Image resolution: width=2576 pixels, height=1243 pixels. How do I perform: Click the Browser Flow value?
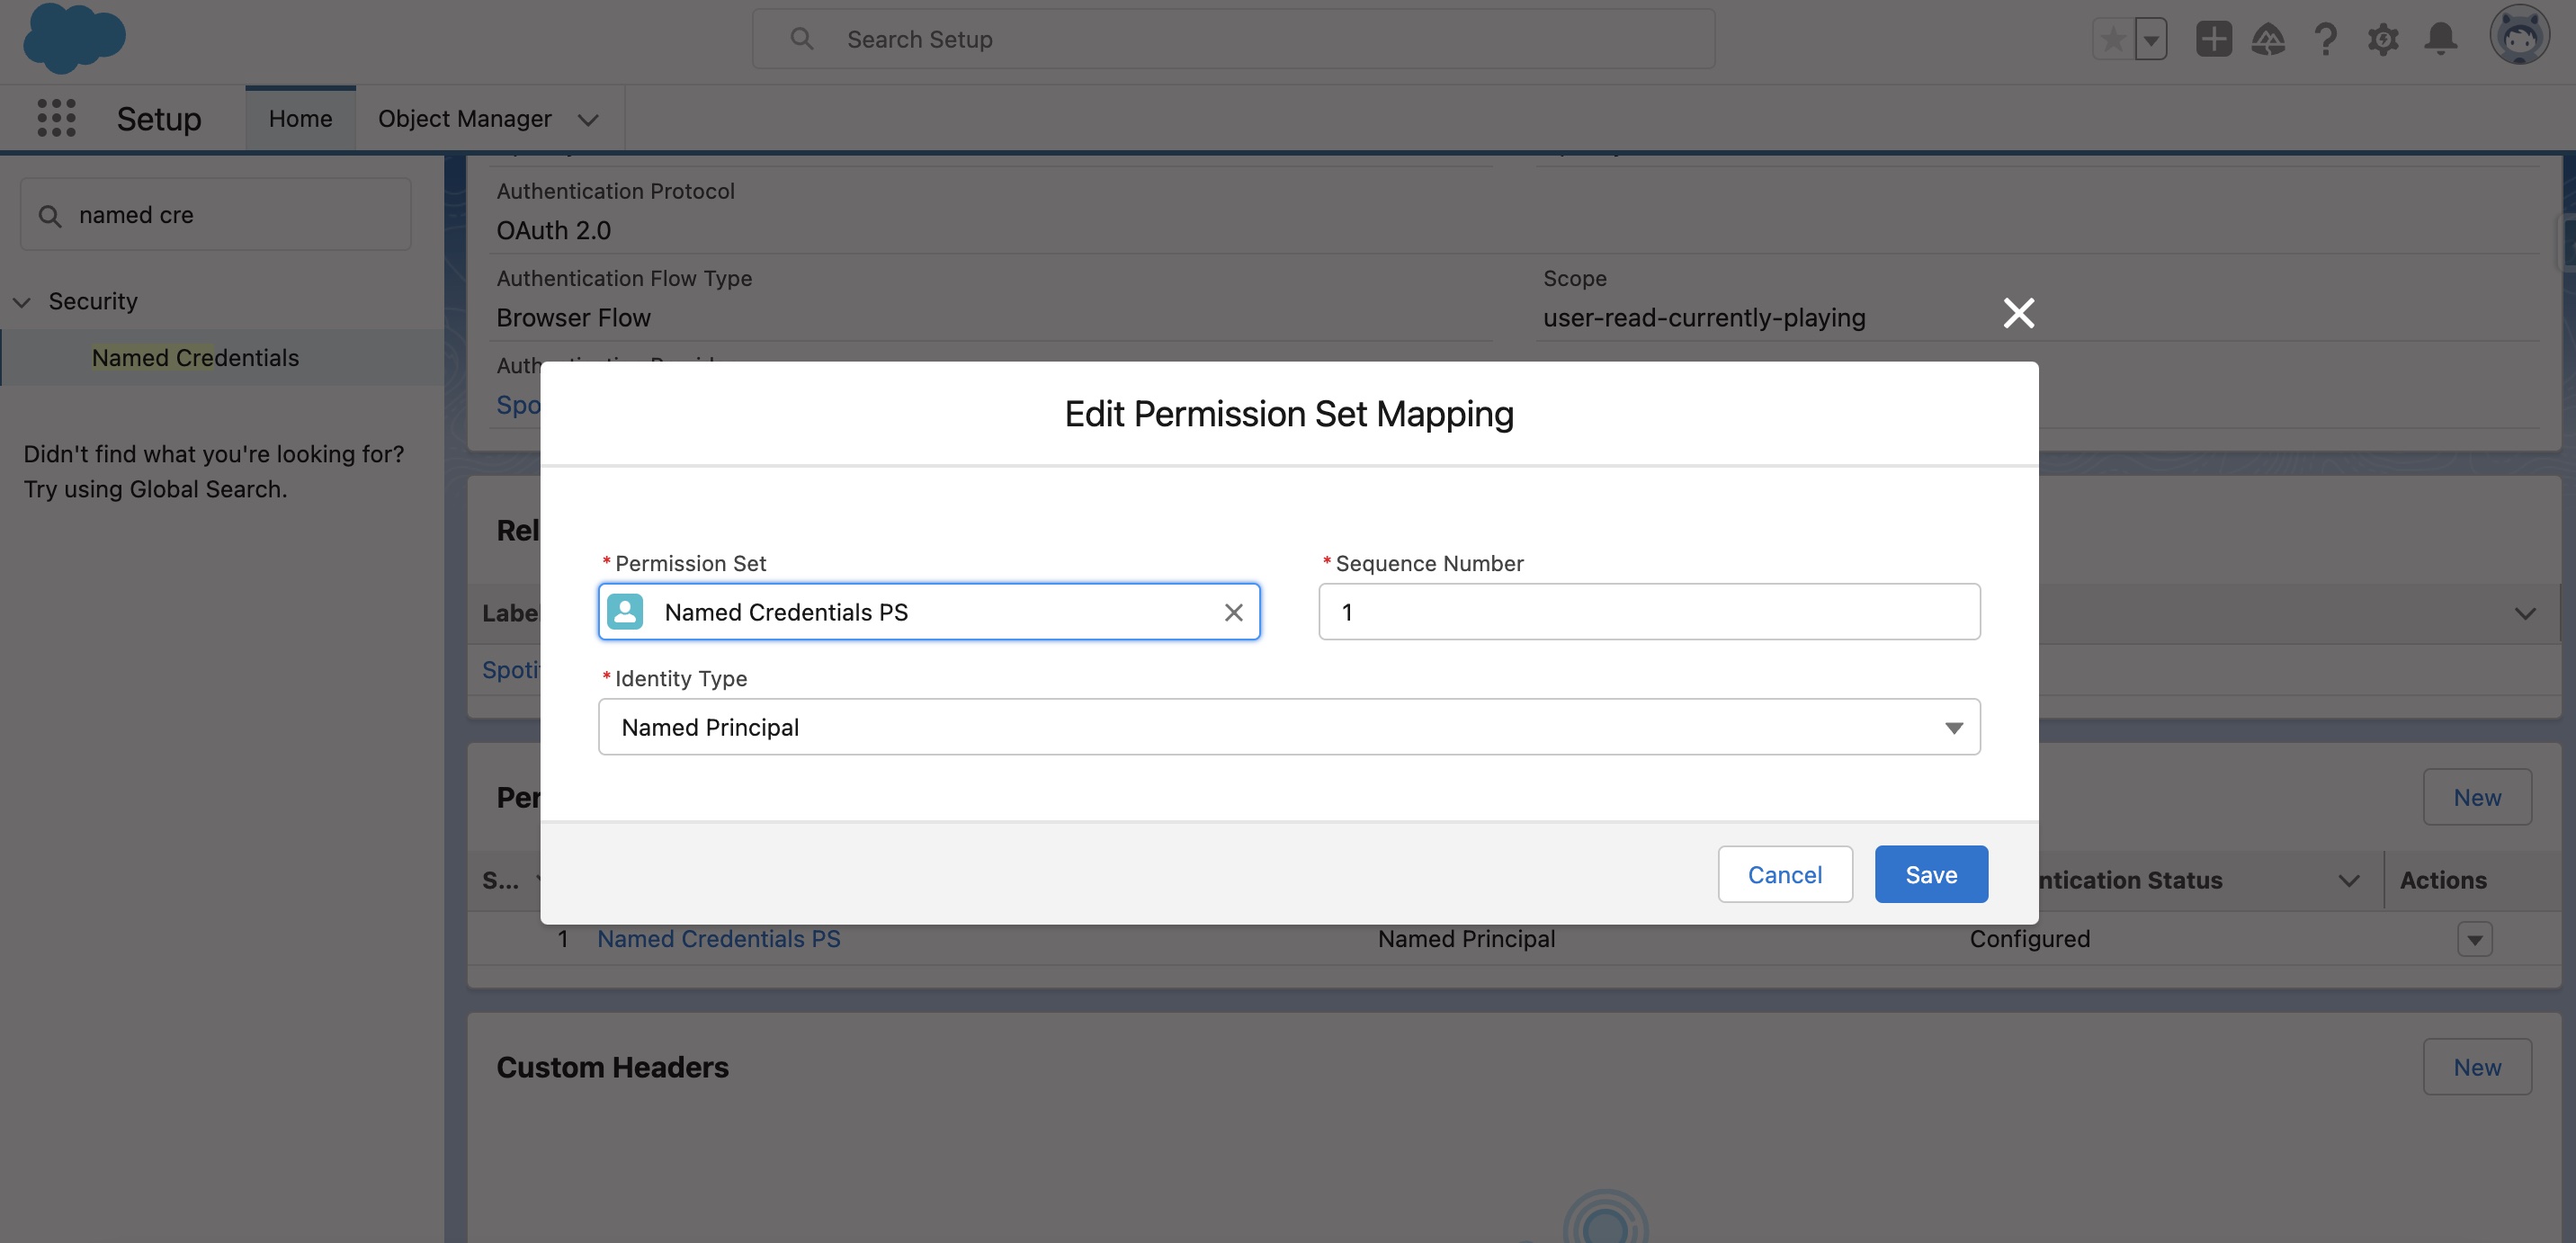click(x=573, y=317)
